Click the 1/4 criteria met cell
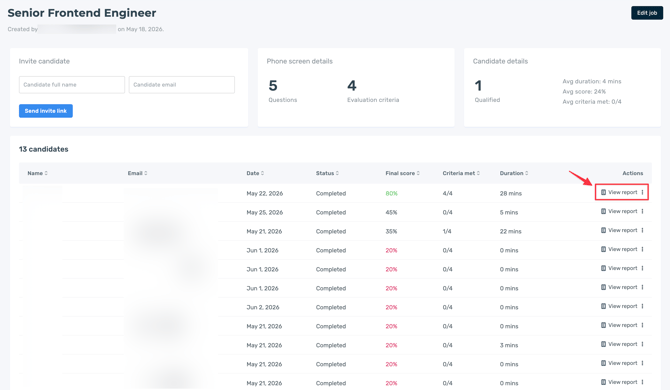Viewport: 670px width, 390px height. [x=447, y=232]
